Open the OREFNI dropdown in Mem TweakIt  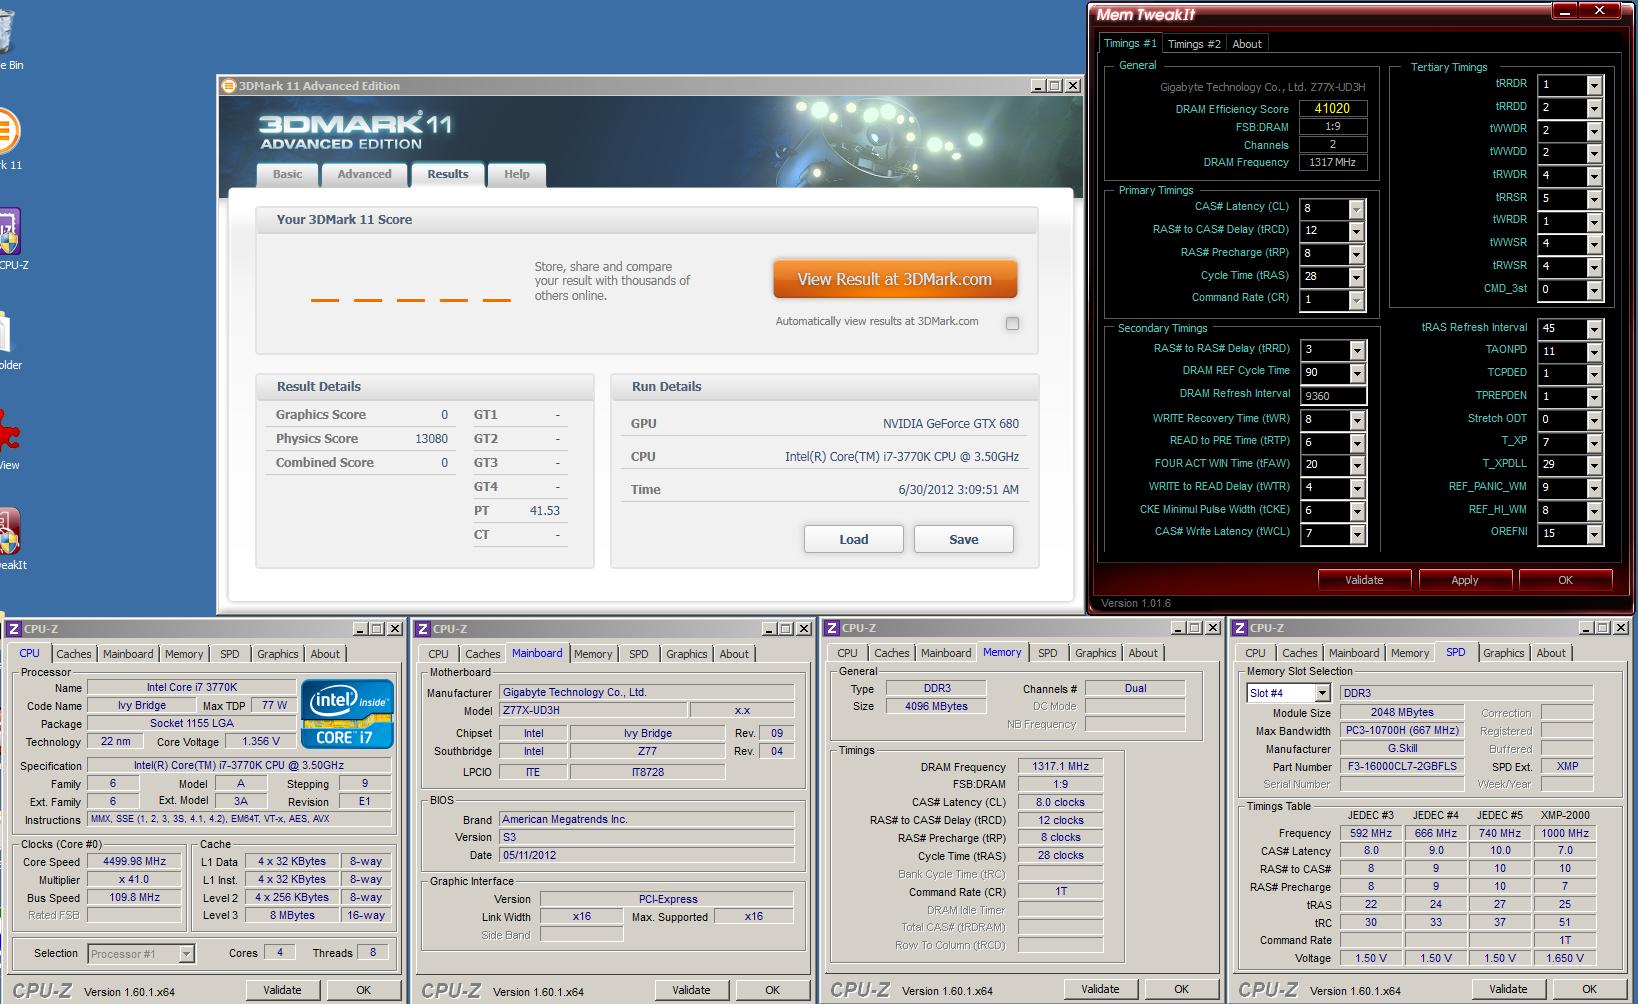pos(1595,535)
